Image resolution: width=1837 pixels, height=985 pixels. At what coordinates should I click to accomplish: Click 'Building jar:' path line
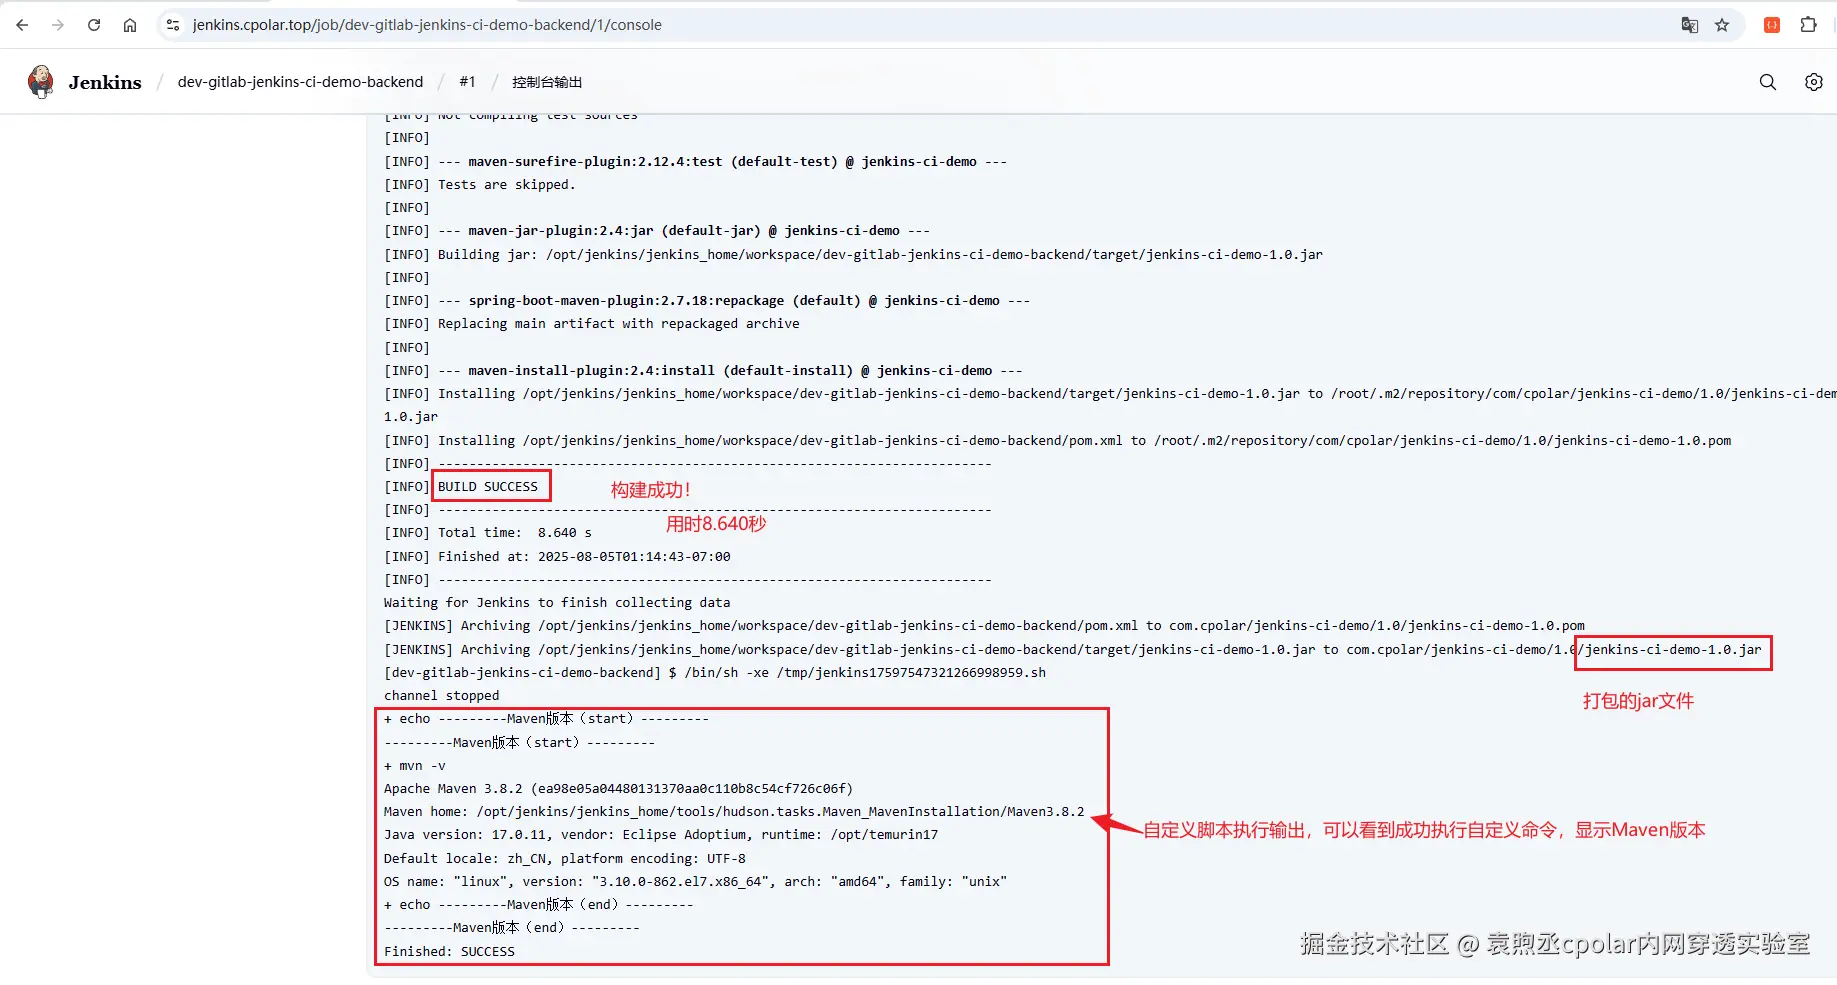tap(853, 255)
